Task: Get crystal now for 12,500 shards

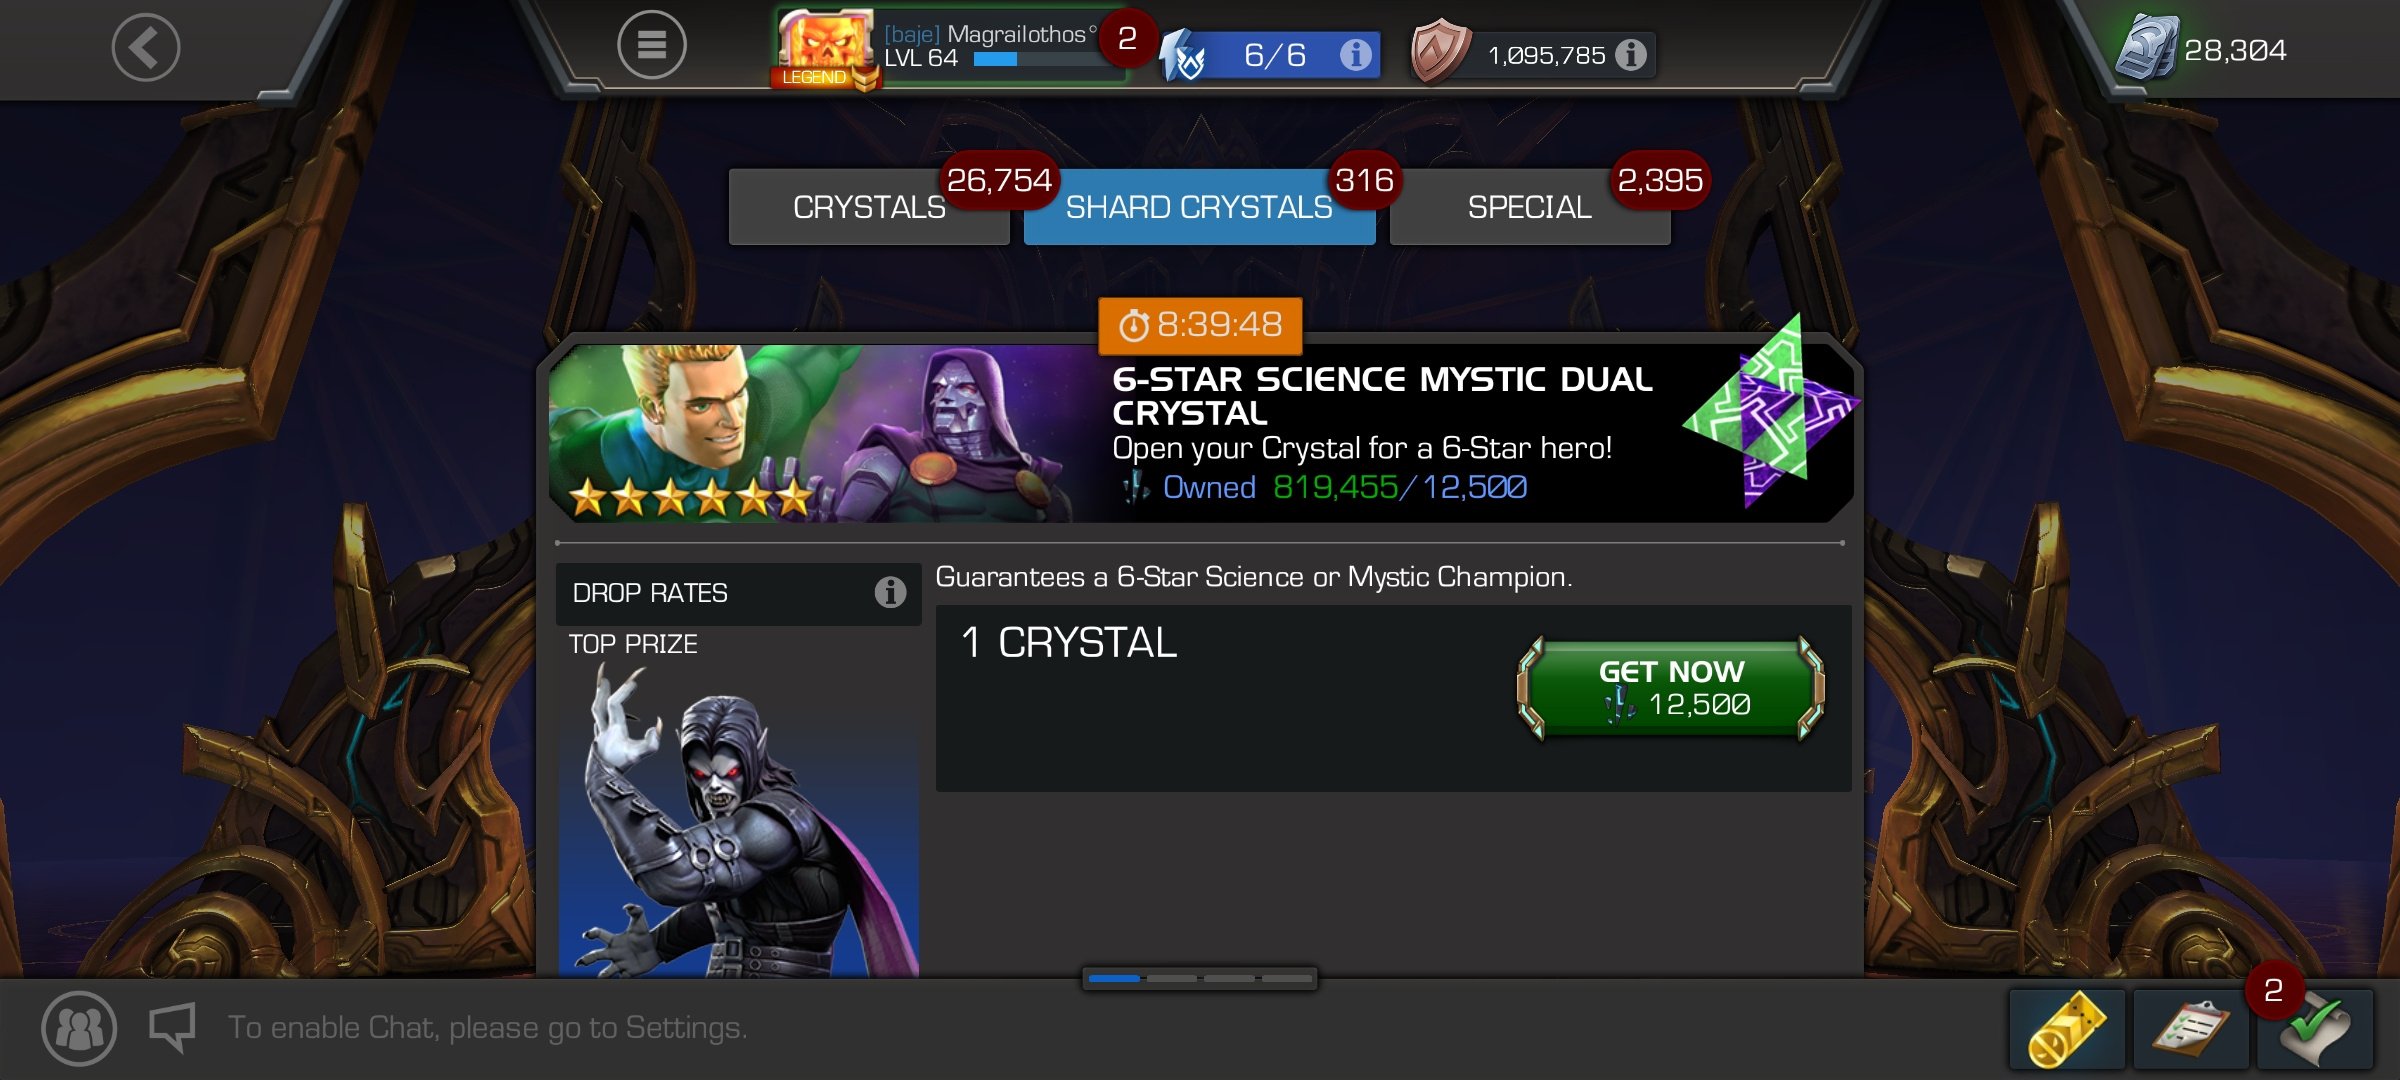Action: pos(1671,688)
